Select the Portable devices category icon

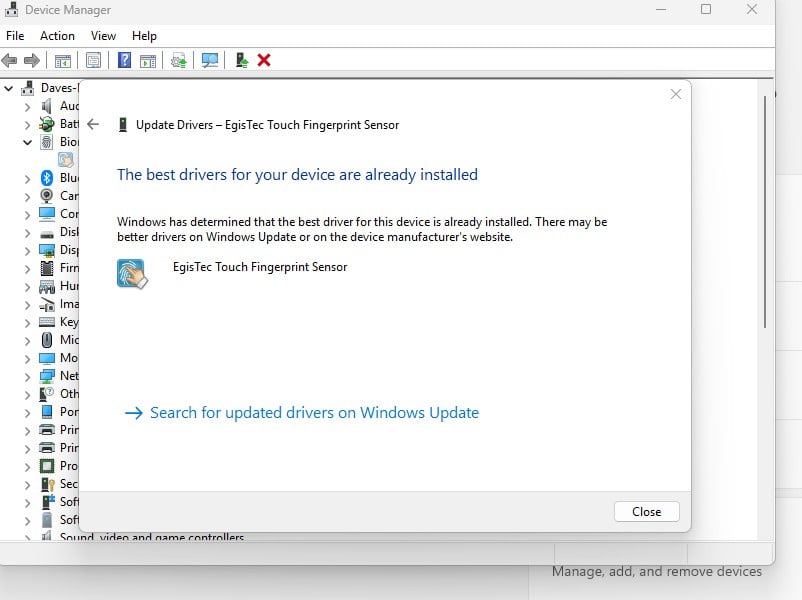[x=47, y=412]
